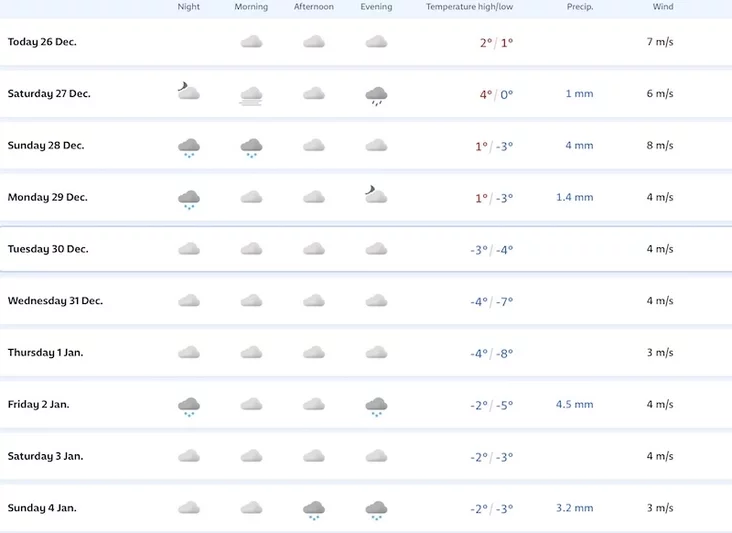The width and height of the screenshot is (732, 533).
Task: Click Monday 29 Dec. night snow icon
Action: 188,199
